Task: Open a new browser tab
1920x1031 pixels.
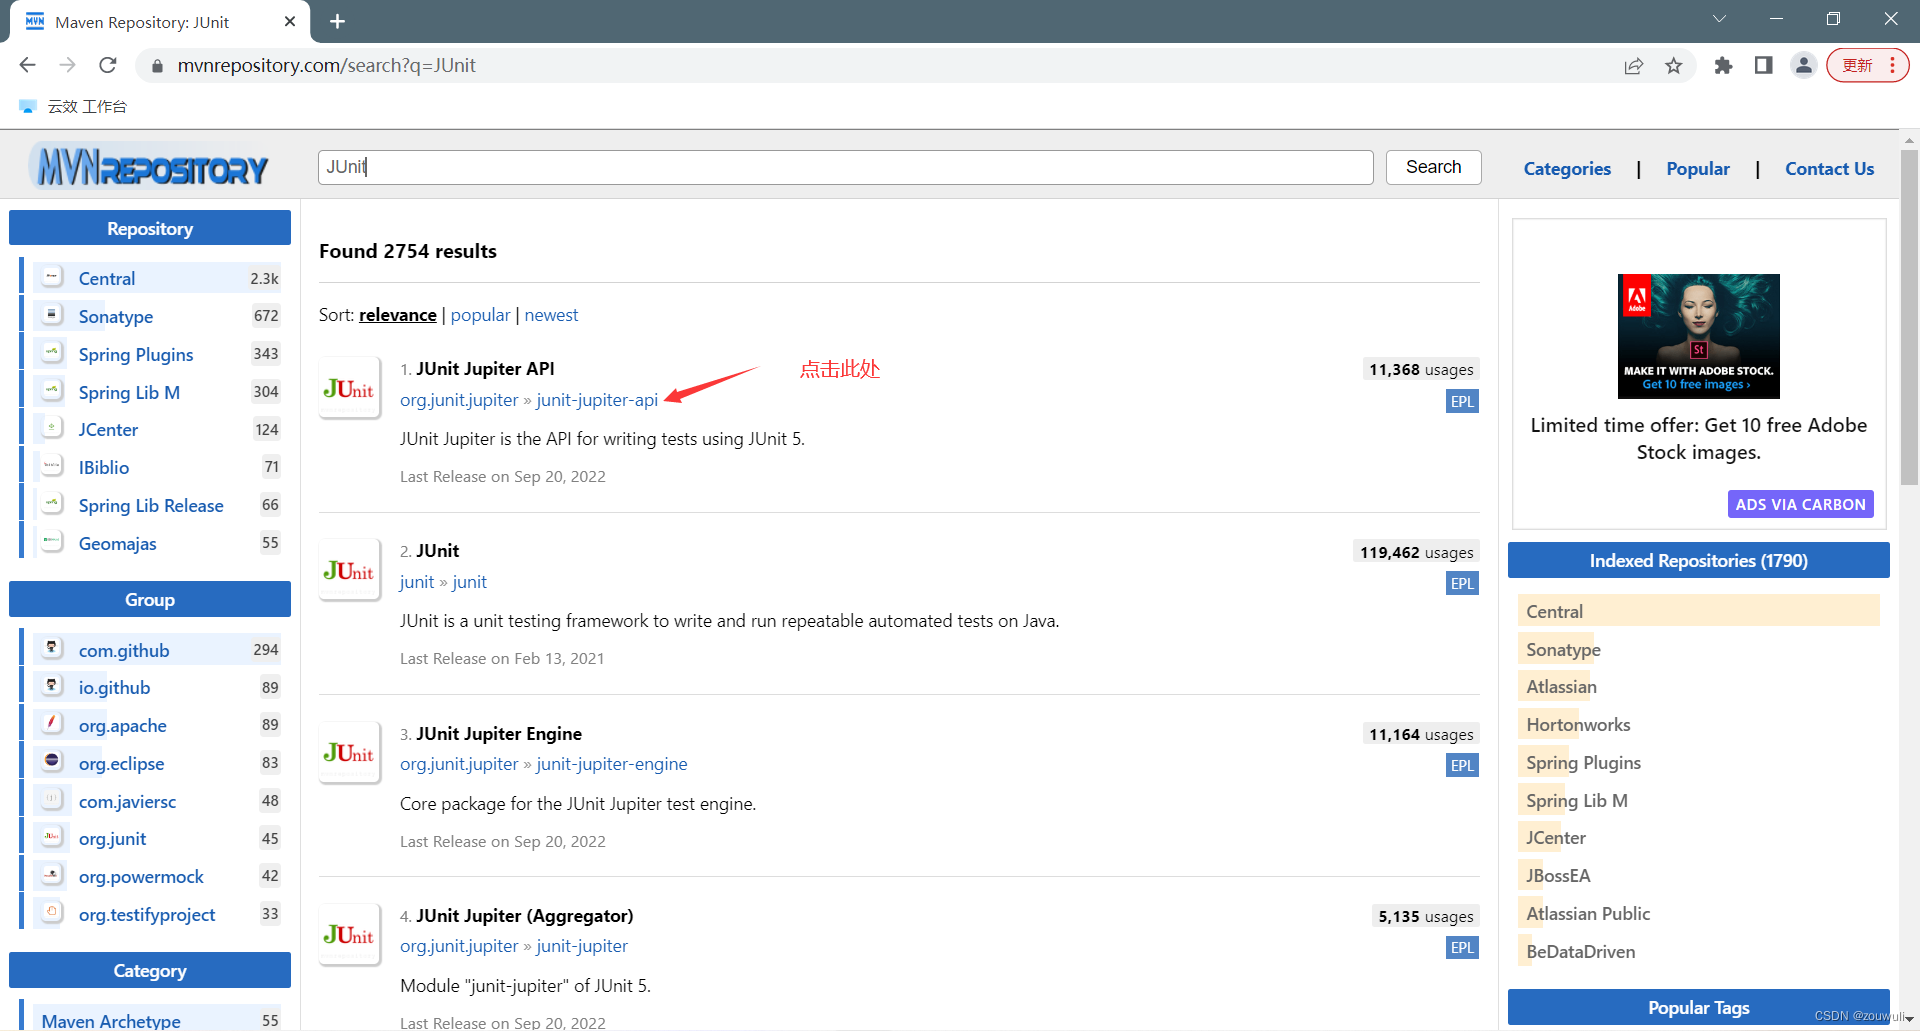Action: pyautogui.click(x=338, y=21)
